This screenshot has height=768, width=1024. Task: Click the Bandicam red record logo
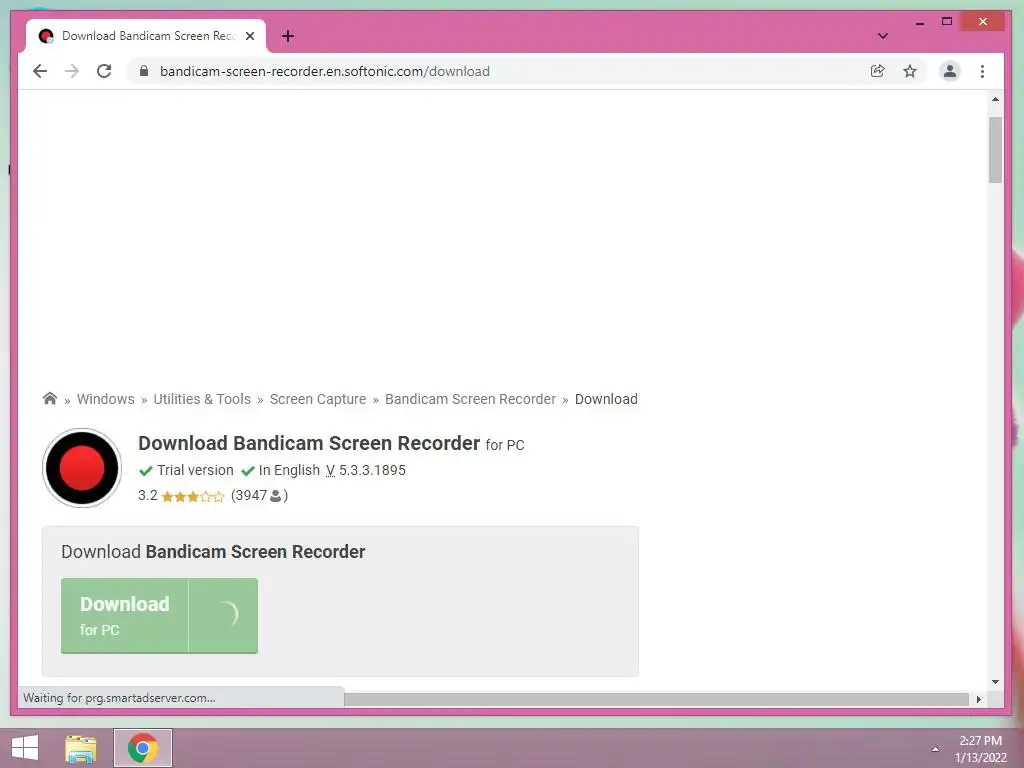(x=82, y=468)
